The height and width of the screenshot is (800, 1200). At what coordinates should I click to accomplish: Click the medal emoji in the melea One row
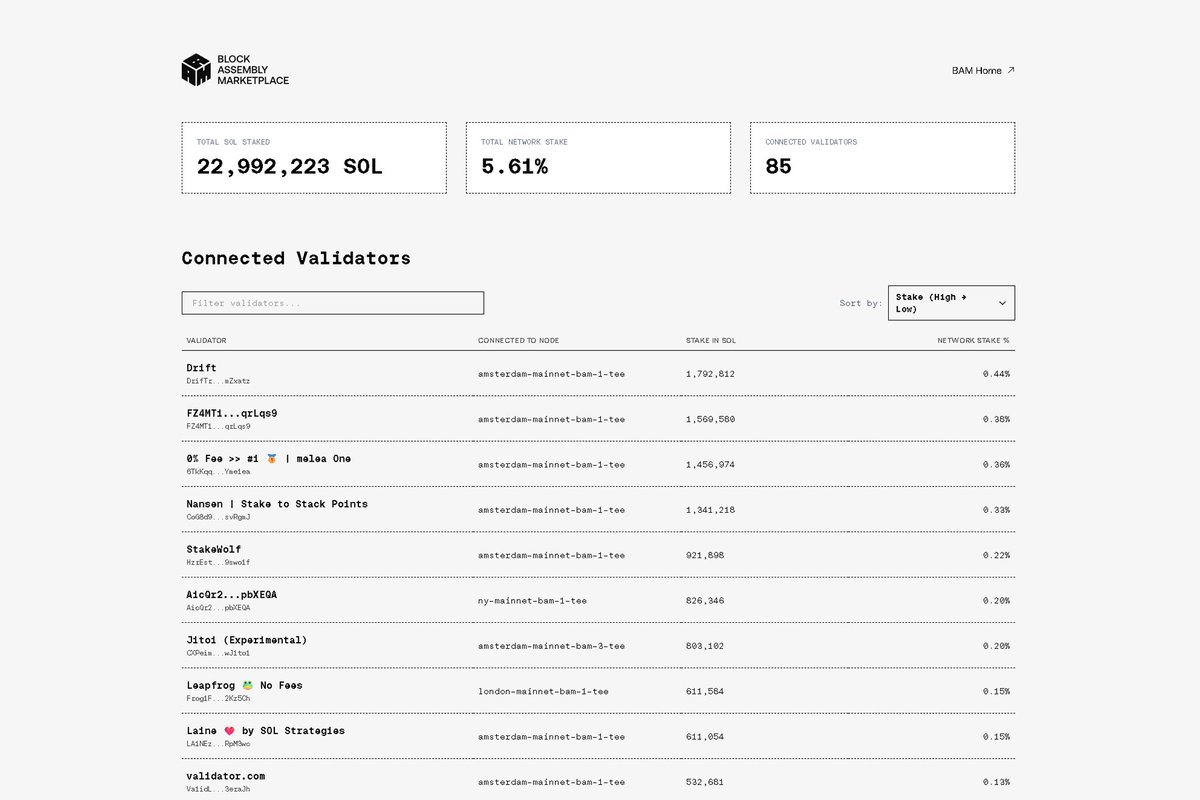click(271, 459)
